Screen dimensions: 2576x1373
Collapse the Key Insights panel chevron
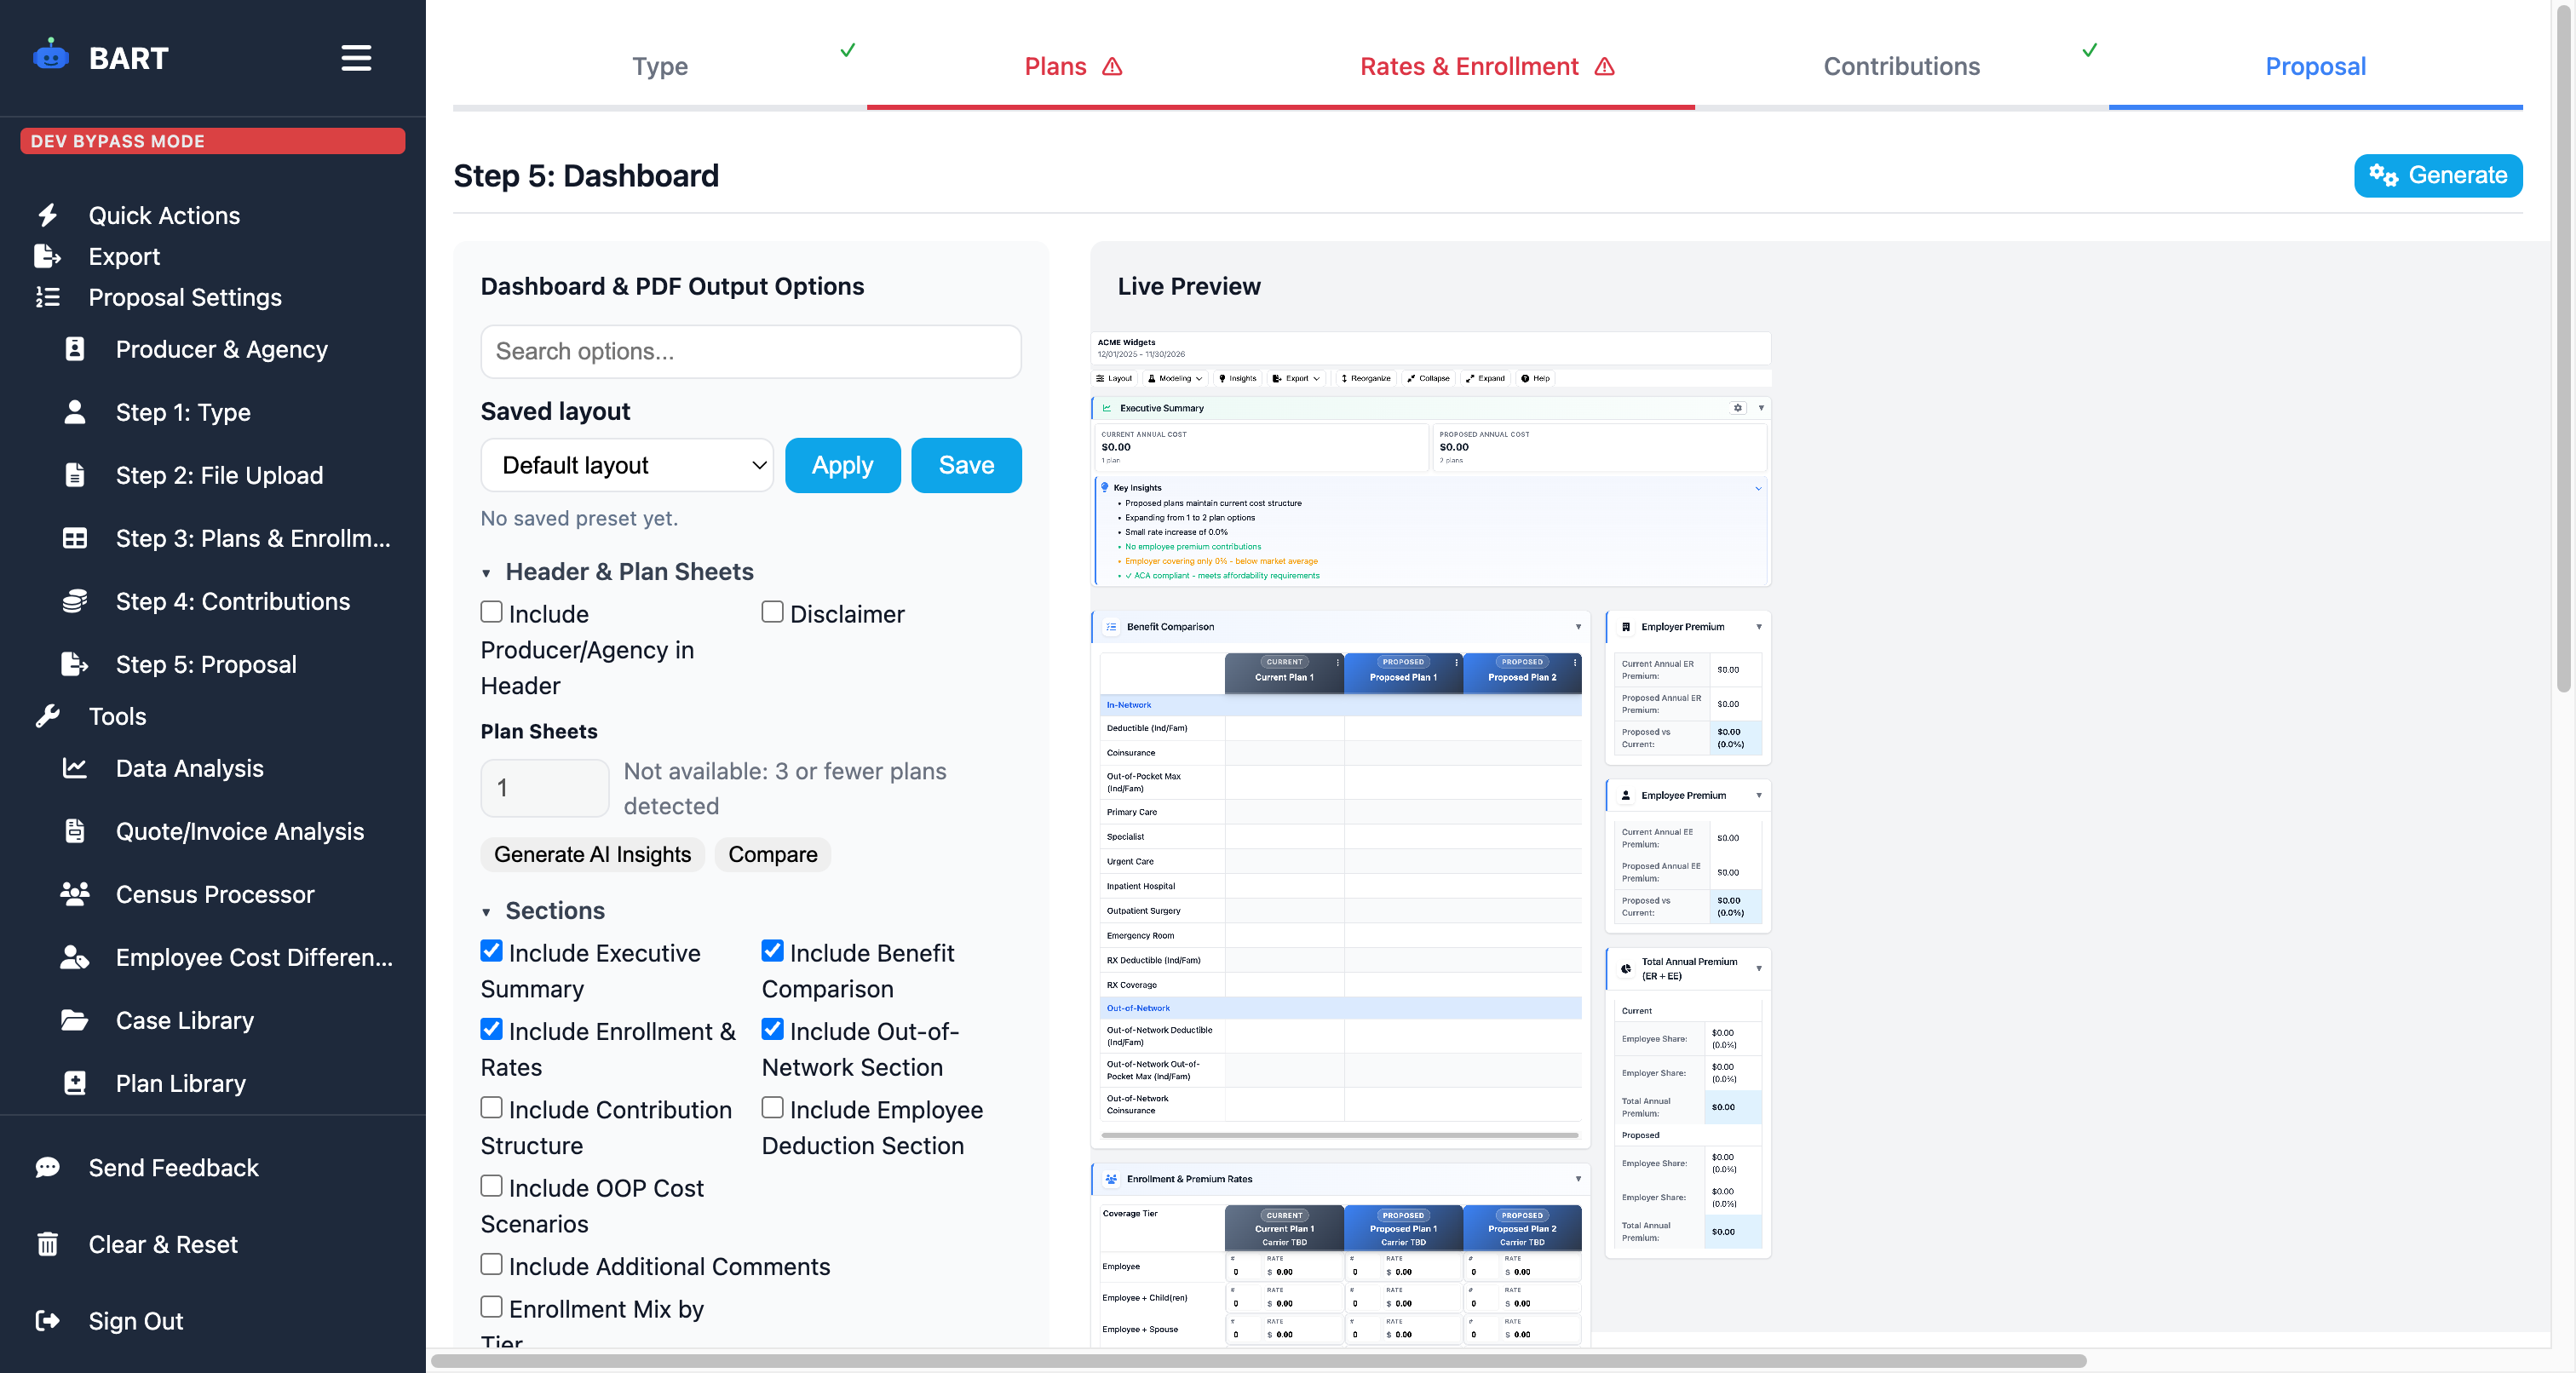1758,489
